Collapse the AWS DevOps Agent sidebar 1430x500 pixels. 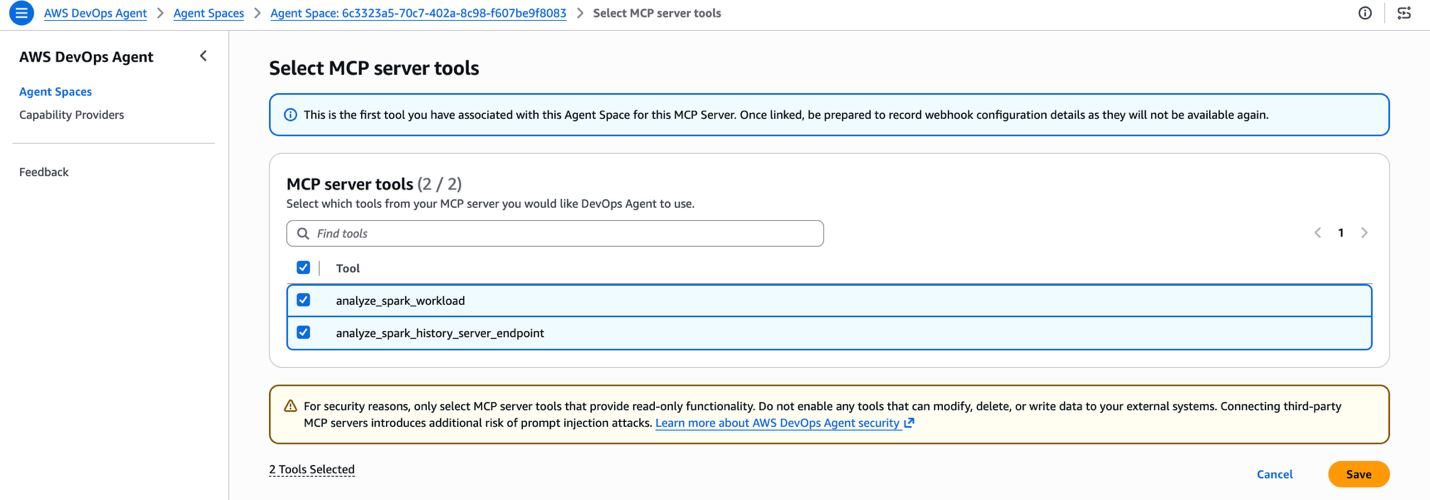click(x=203, y=56)
